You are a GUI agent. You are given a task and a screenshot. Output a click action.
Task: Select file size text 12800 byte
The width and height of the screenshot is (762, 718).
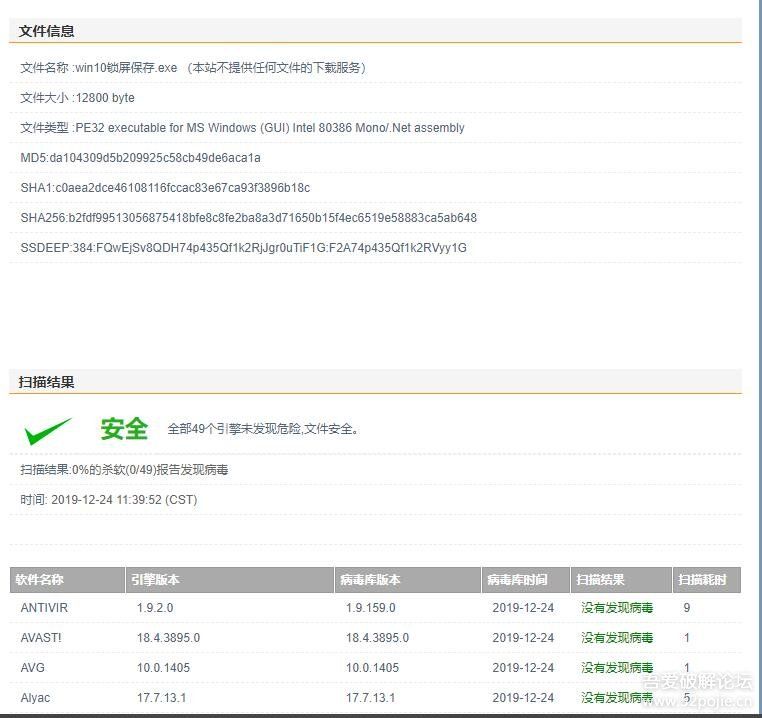click(105, 98)
